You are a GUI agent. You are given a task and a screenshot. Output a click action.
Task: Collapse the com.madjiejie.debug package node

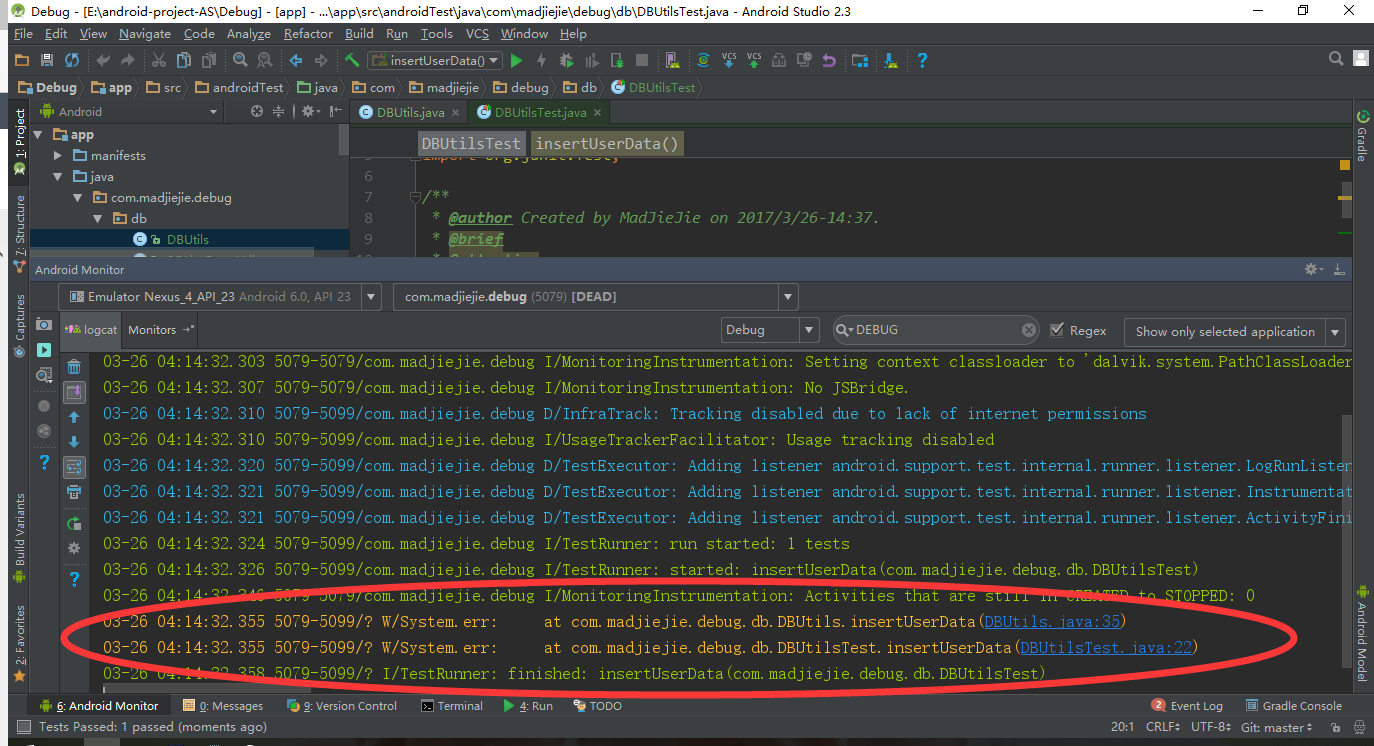[x=77, y=198]
